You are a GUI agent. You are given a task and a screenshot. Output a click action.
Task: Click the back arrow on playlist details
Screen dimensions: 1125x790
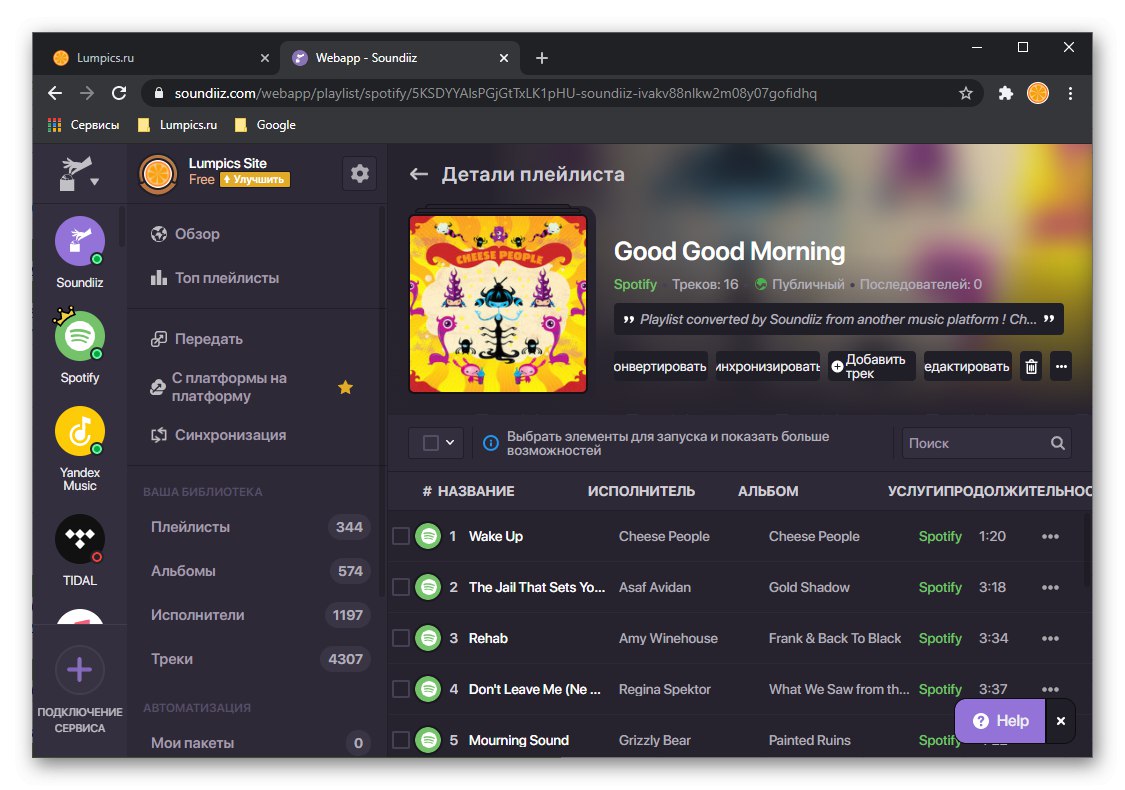tap(419, 173)
